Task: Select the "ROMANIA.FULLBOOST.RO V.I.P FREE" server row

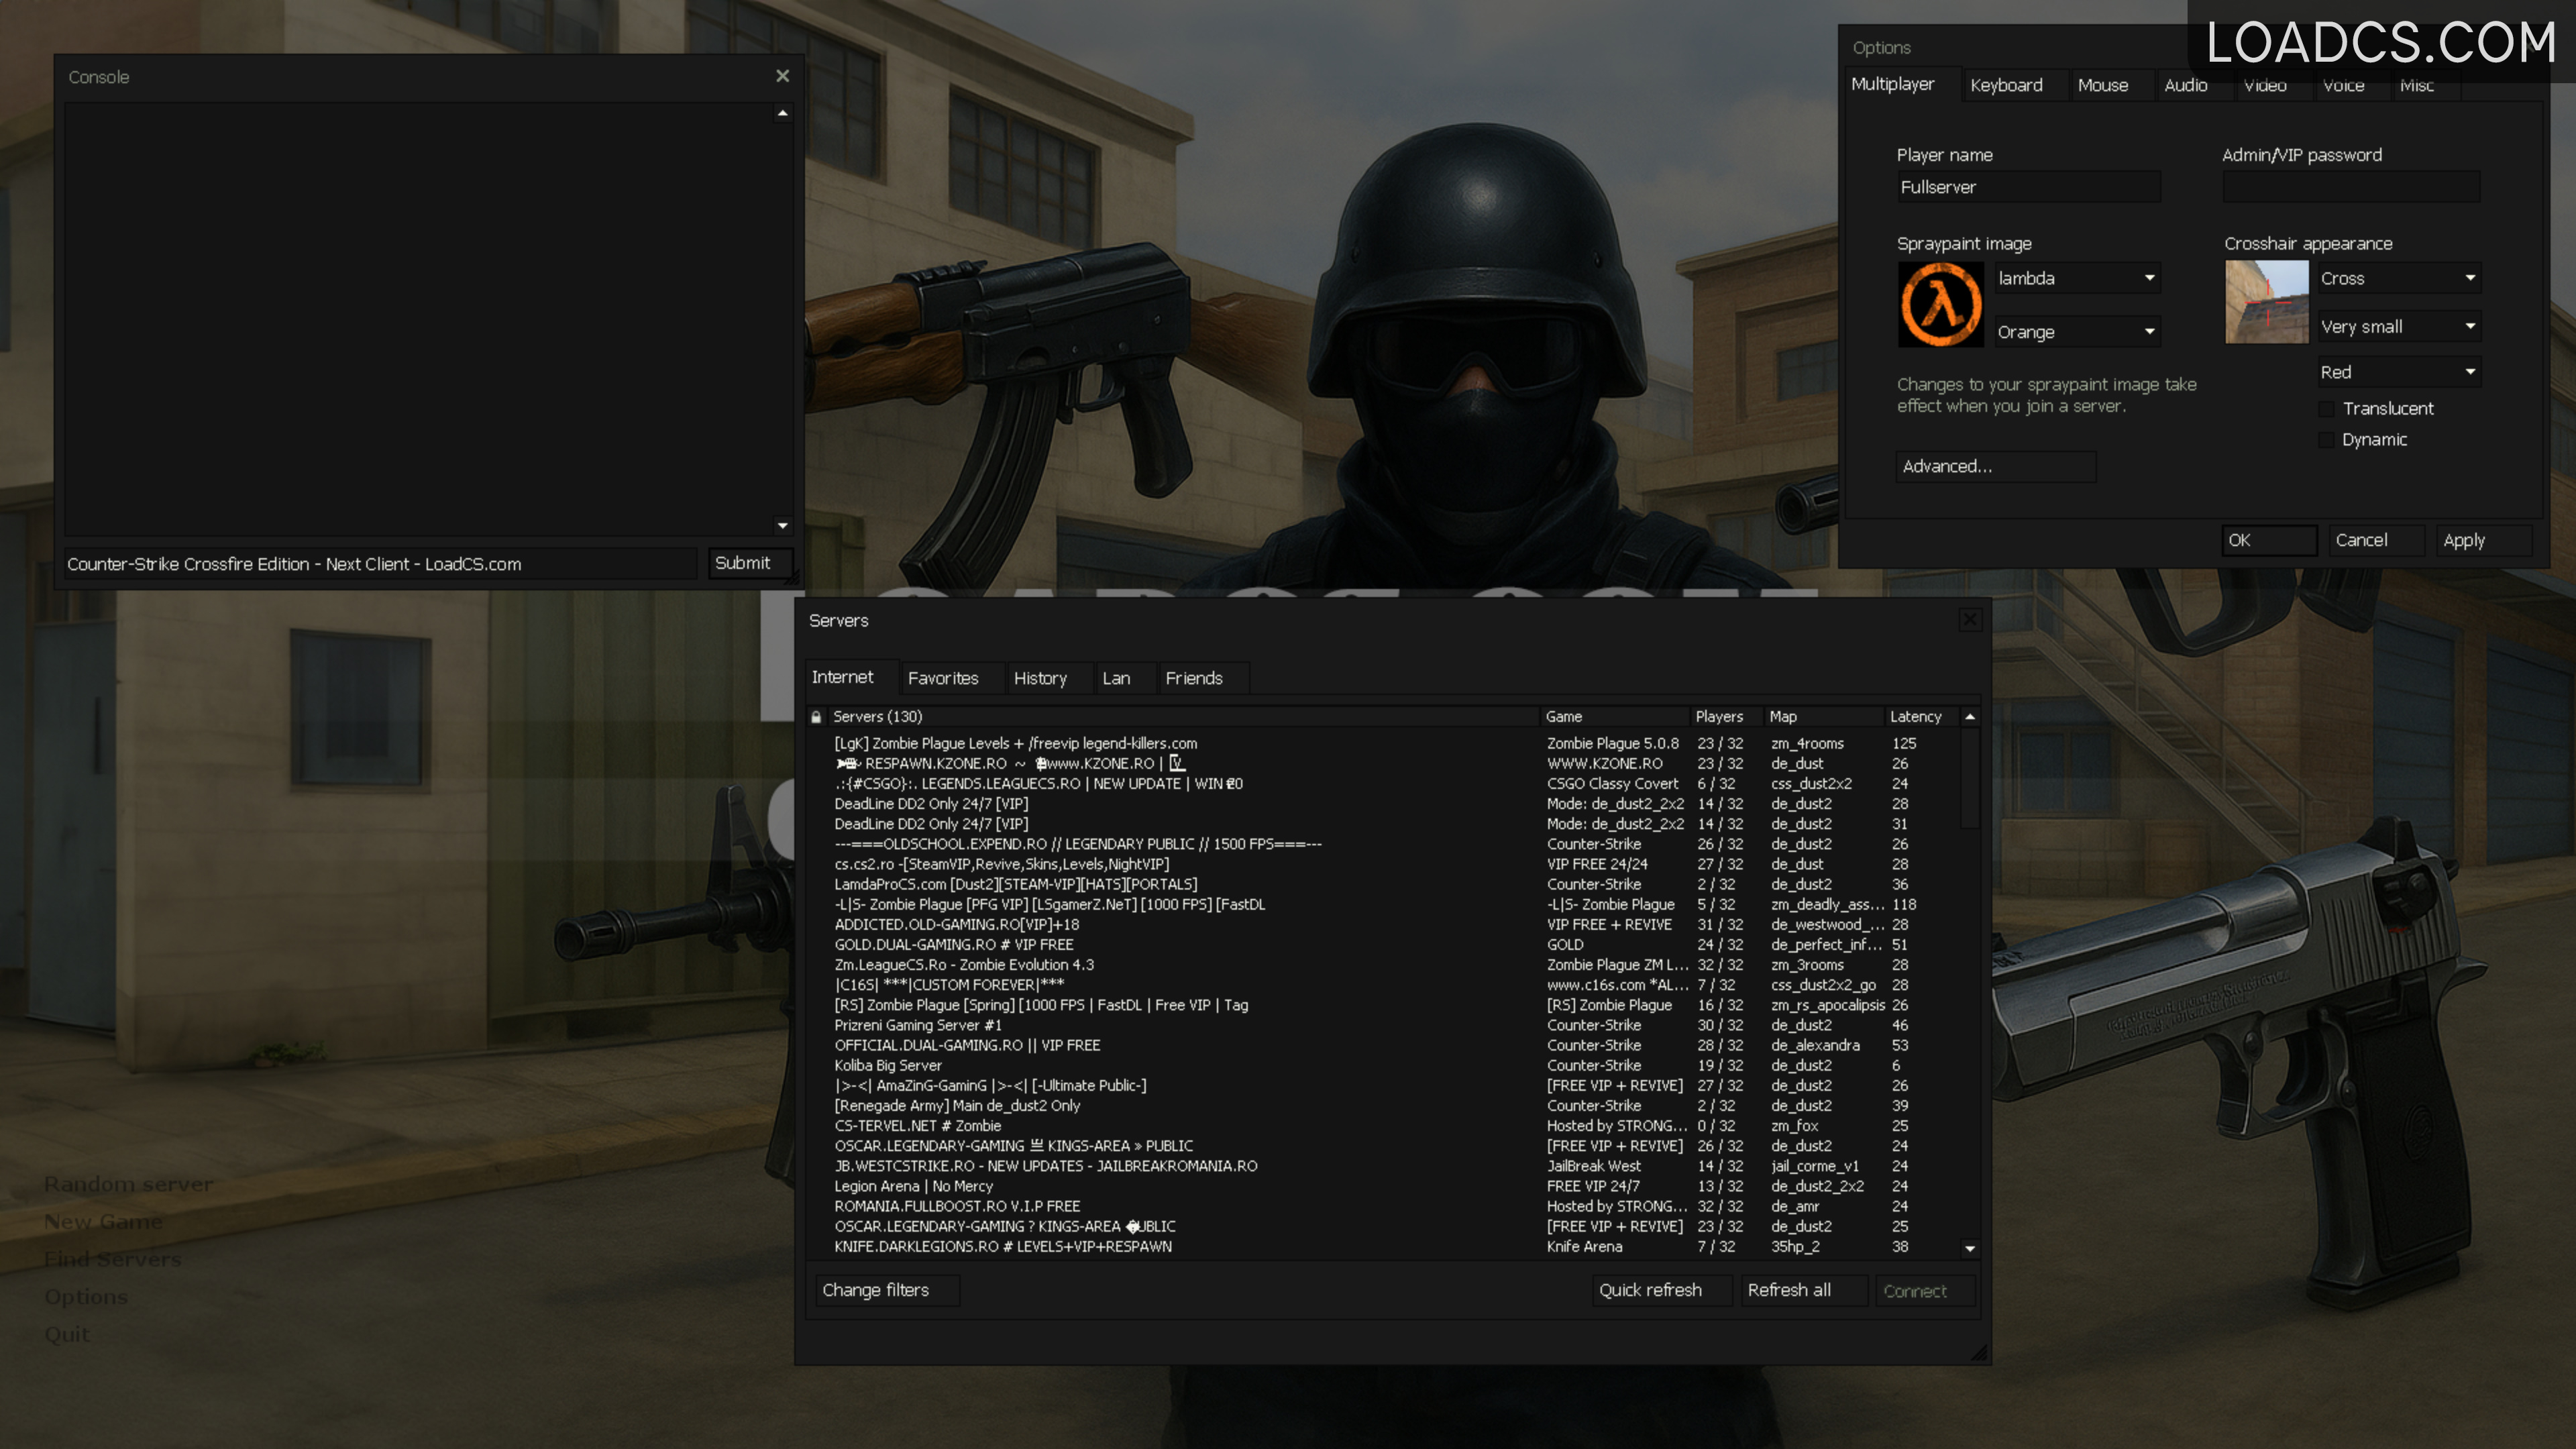Action: tap(1384, 1207)
